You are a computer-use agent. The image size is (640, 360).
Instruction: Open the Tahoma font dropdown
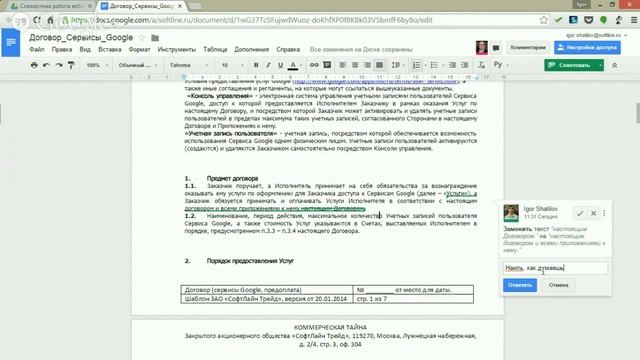click(x=189, y=65)
